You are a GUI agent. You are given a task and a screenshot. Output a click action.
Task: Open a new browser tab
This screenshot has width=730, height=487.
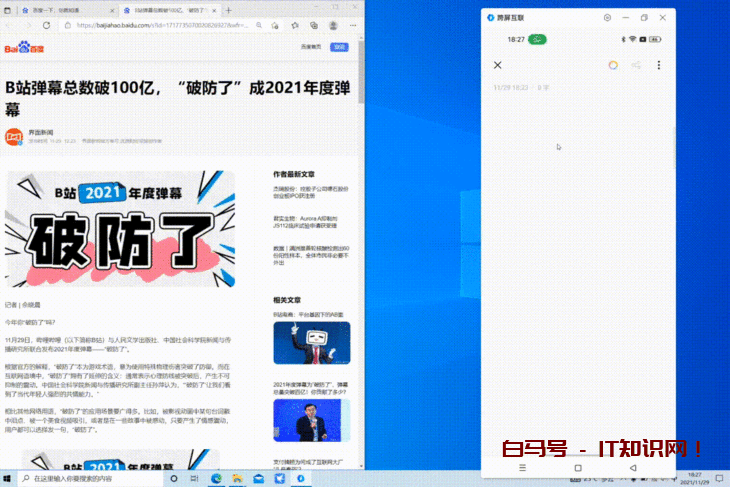(x=228, y=8)
